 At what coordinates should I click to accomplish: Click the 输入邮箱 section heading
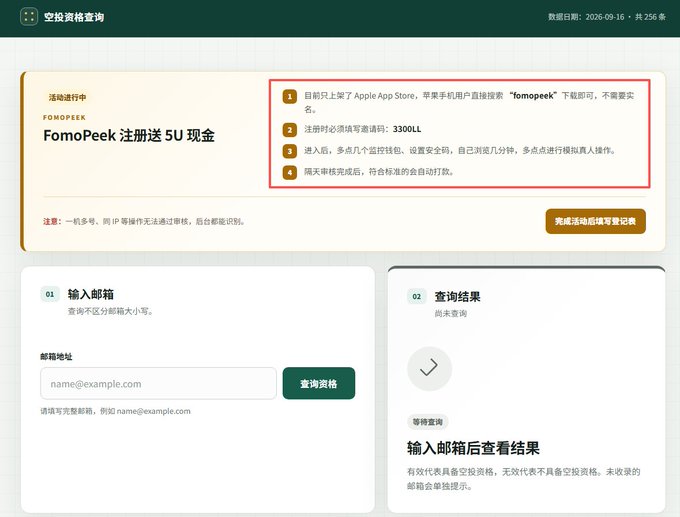point(91,294)
